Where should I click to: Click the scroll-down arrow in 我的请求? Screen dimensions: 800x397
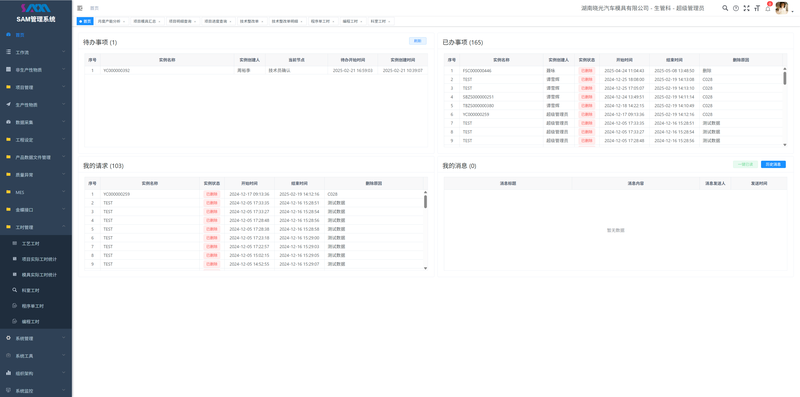pos(426,267)
